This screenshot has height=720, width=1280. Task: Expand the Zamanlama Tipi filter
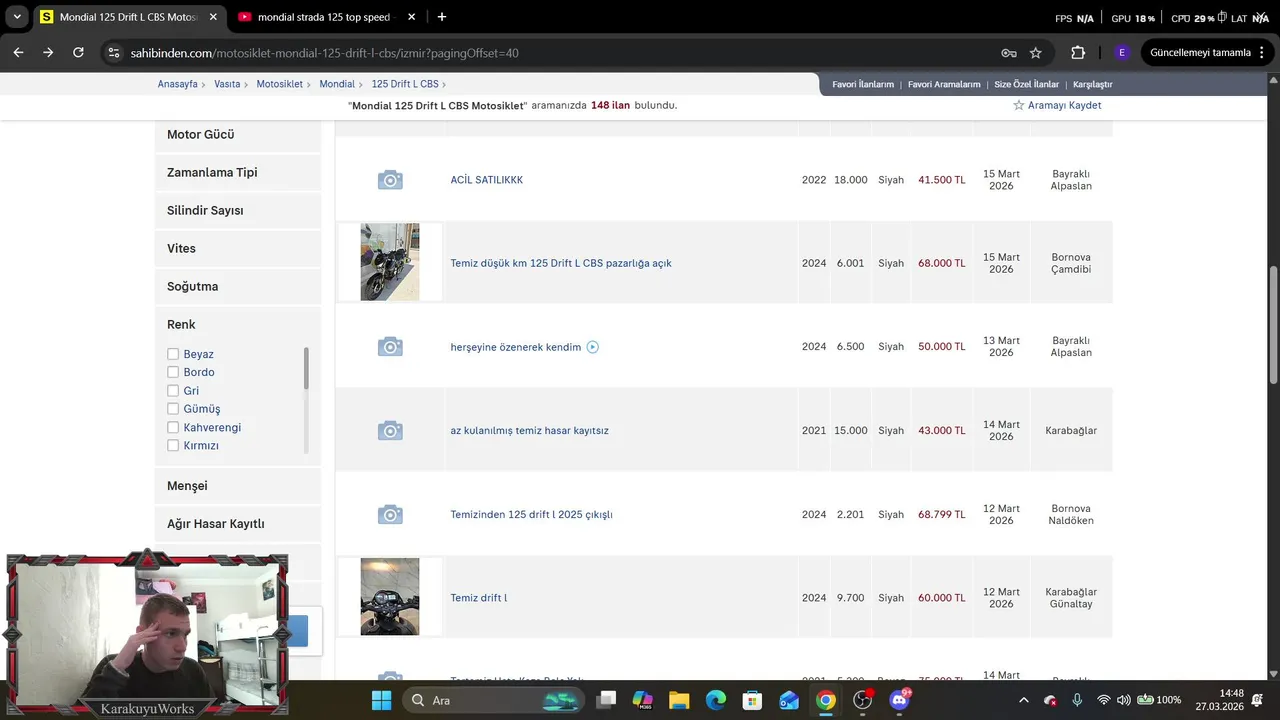tap(238, 172)
